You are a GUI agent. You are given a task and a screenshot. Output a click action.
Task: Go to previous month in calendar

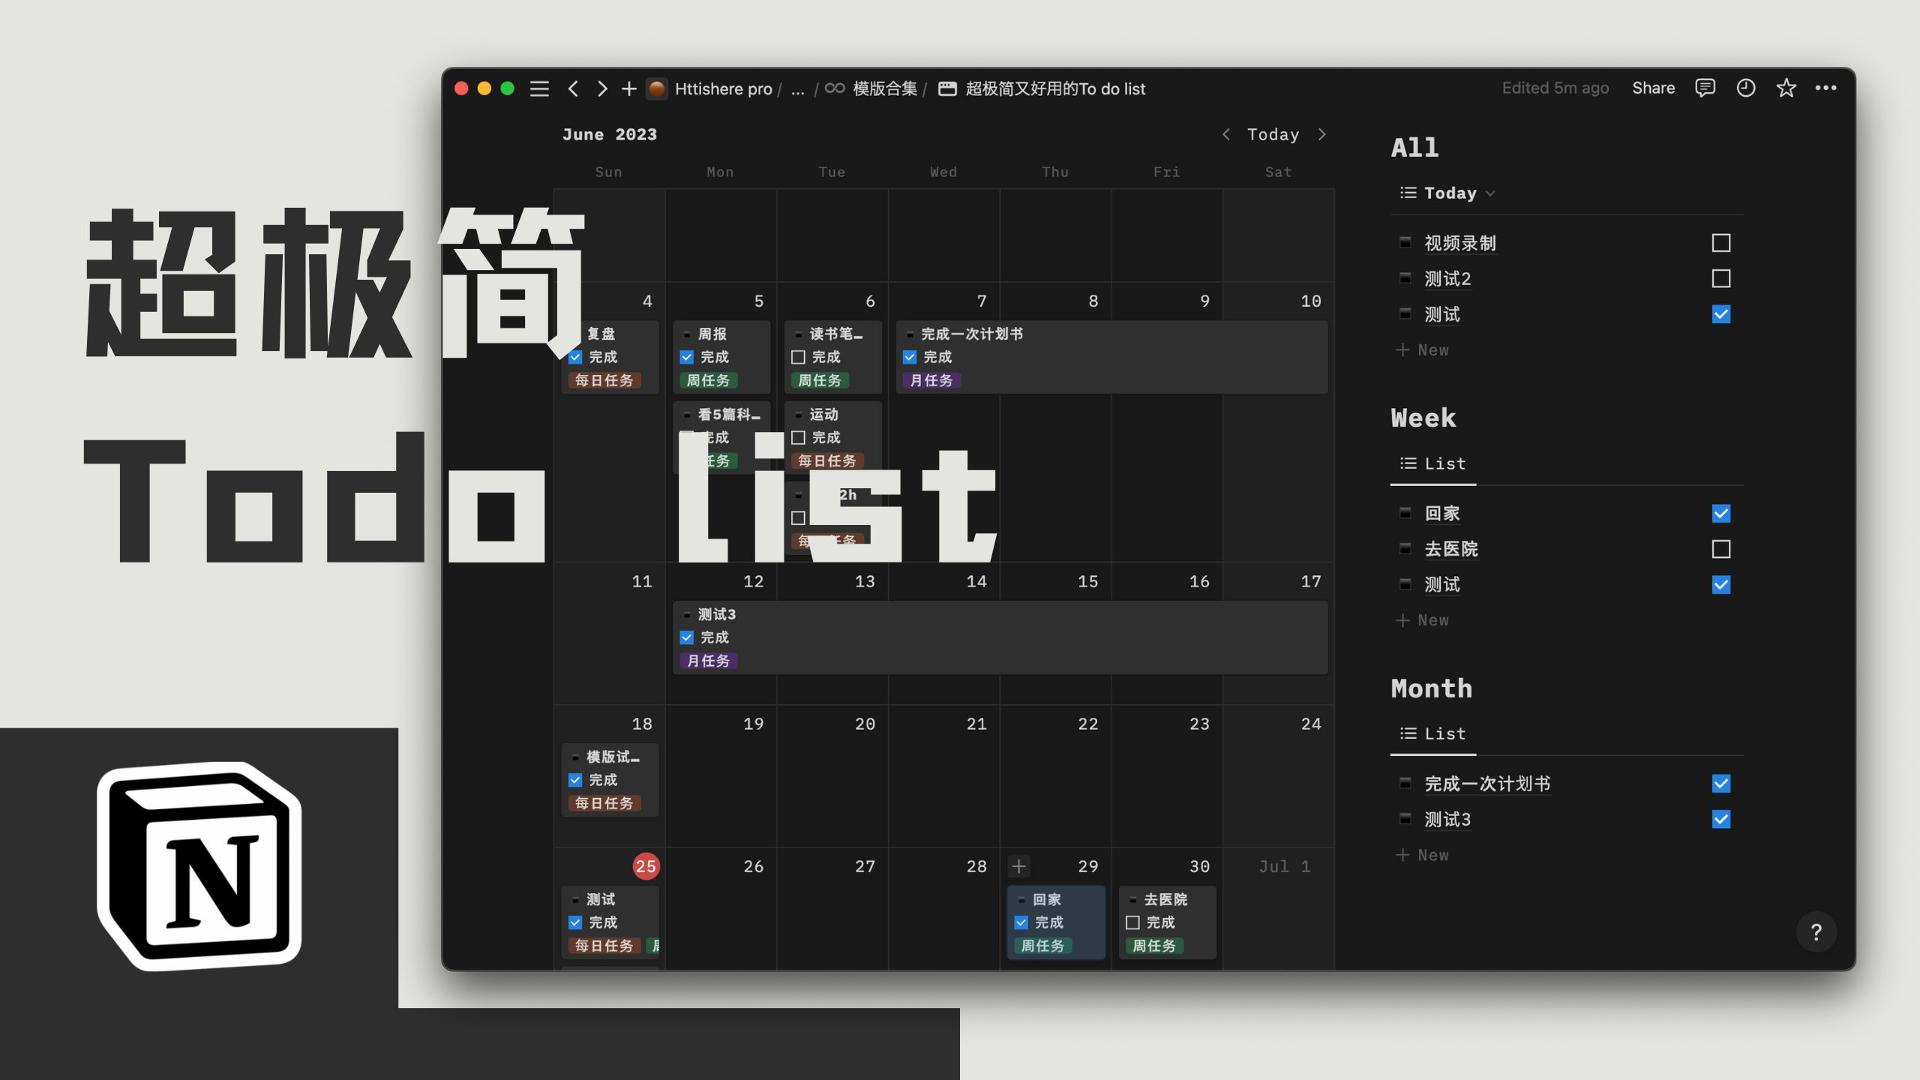click(1226, 134)
